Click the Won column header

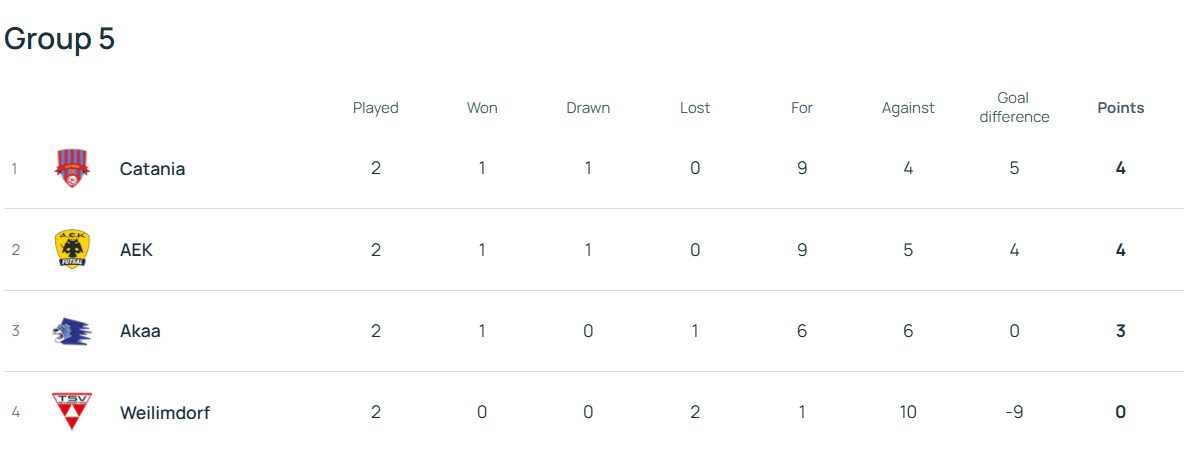tap(482, 108)
